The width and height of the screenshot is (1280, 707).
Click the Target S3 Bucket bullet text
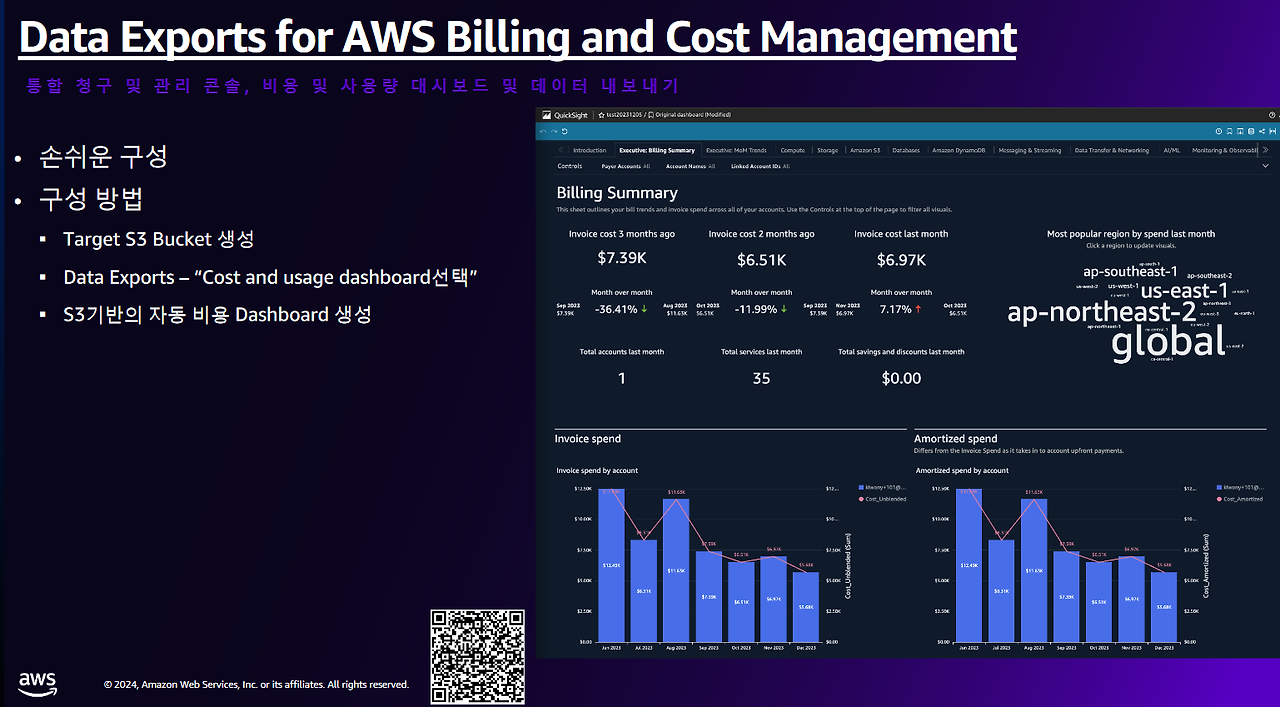coord(158,239)
